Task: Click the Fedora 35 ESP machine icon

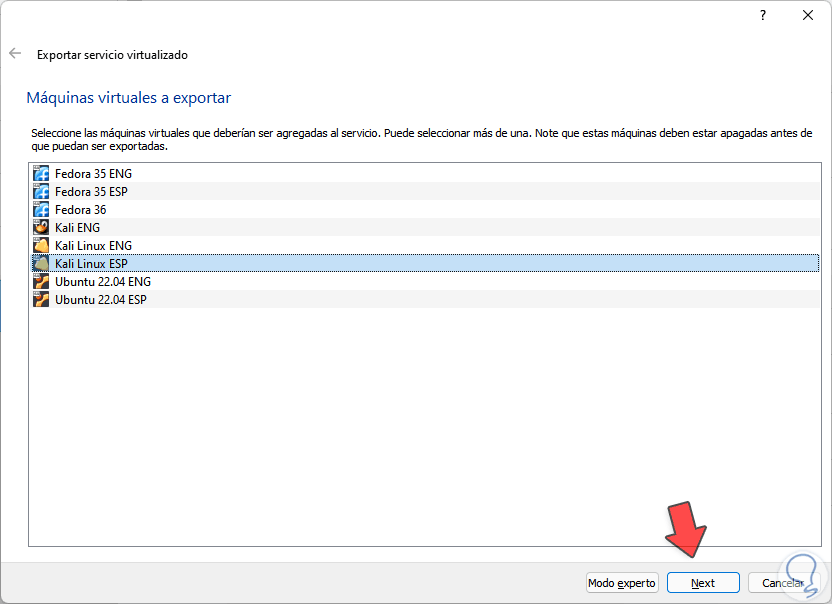Action: [x=41, y=192]
